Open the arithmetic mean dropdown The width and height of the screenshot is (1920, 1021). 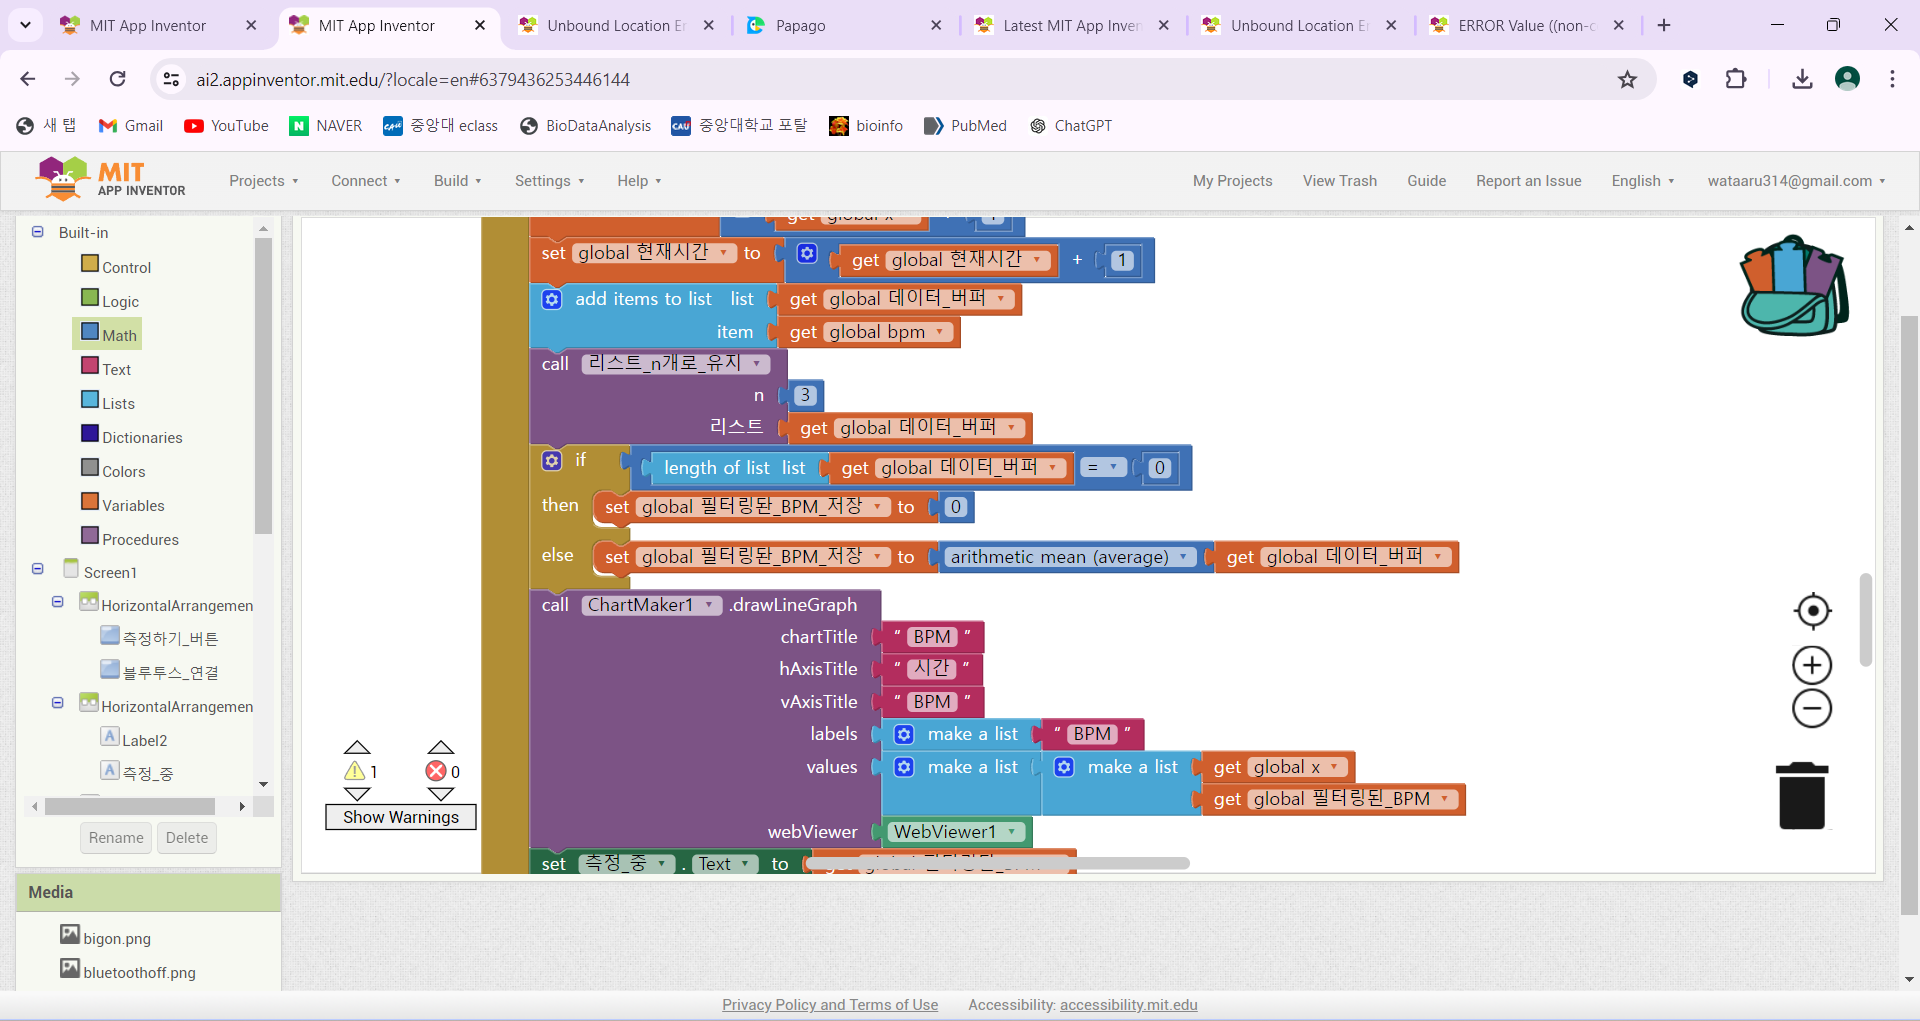pos(1184,557)
